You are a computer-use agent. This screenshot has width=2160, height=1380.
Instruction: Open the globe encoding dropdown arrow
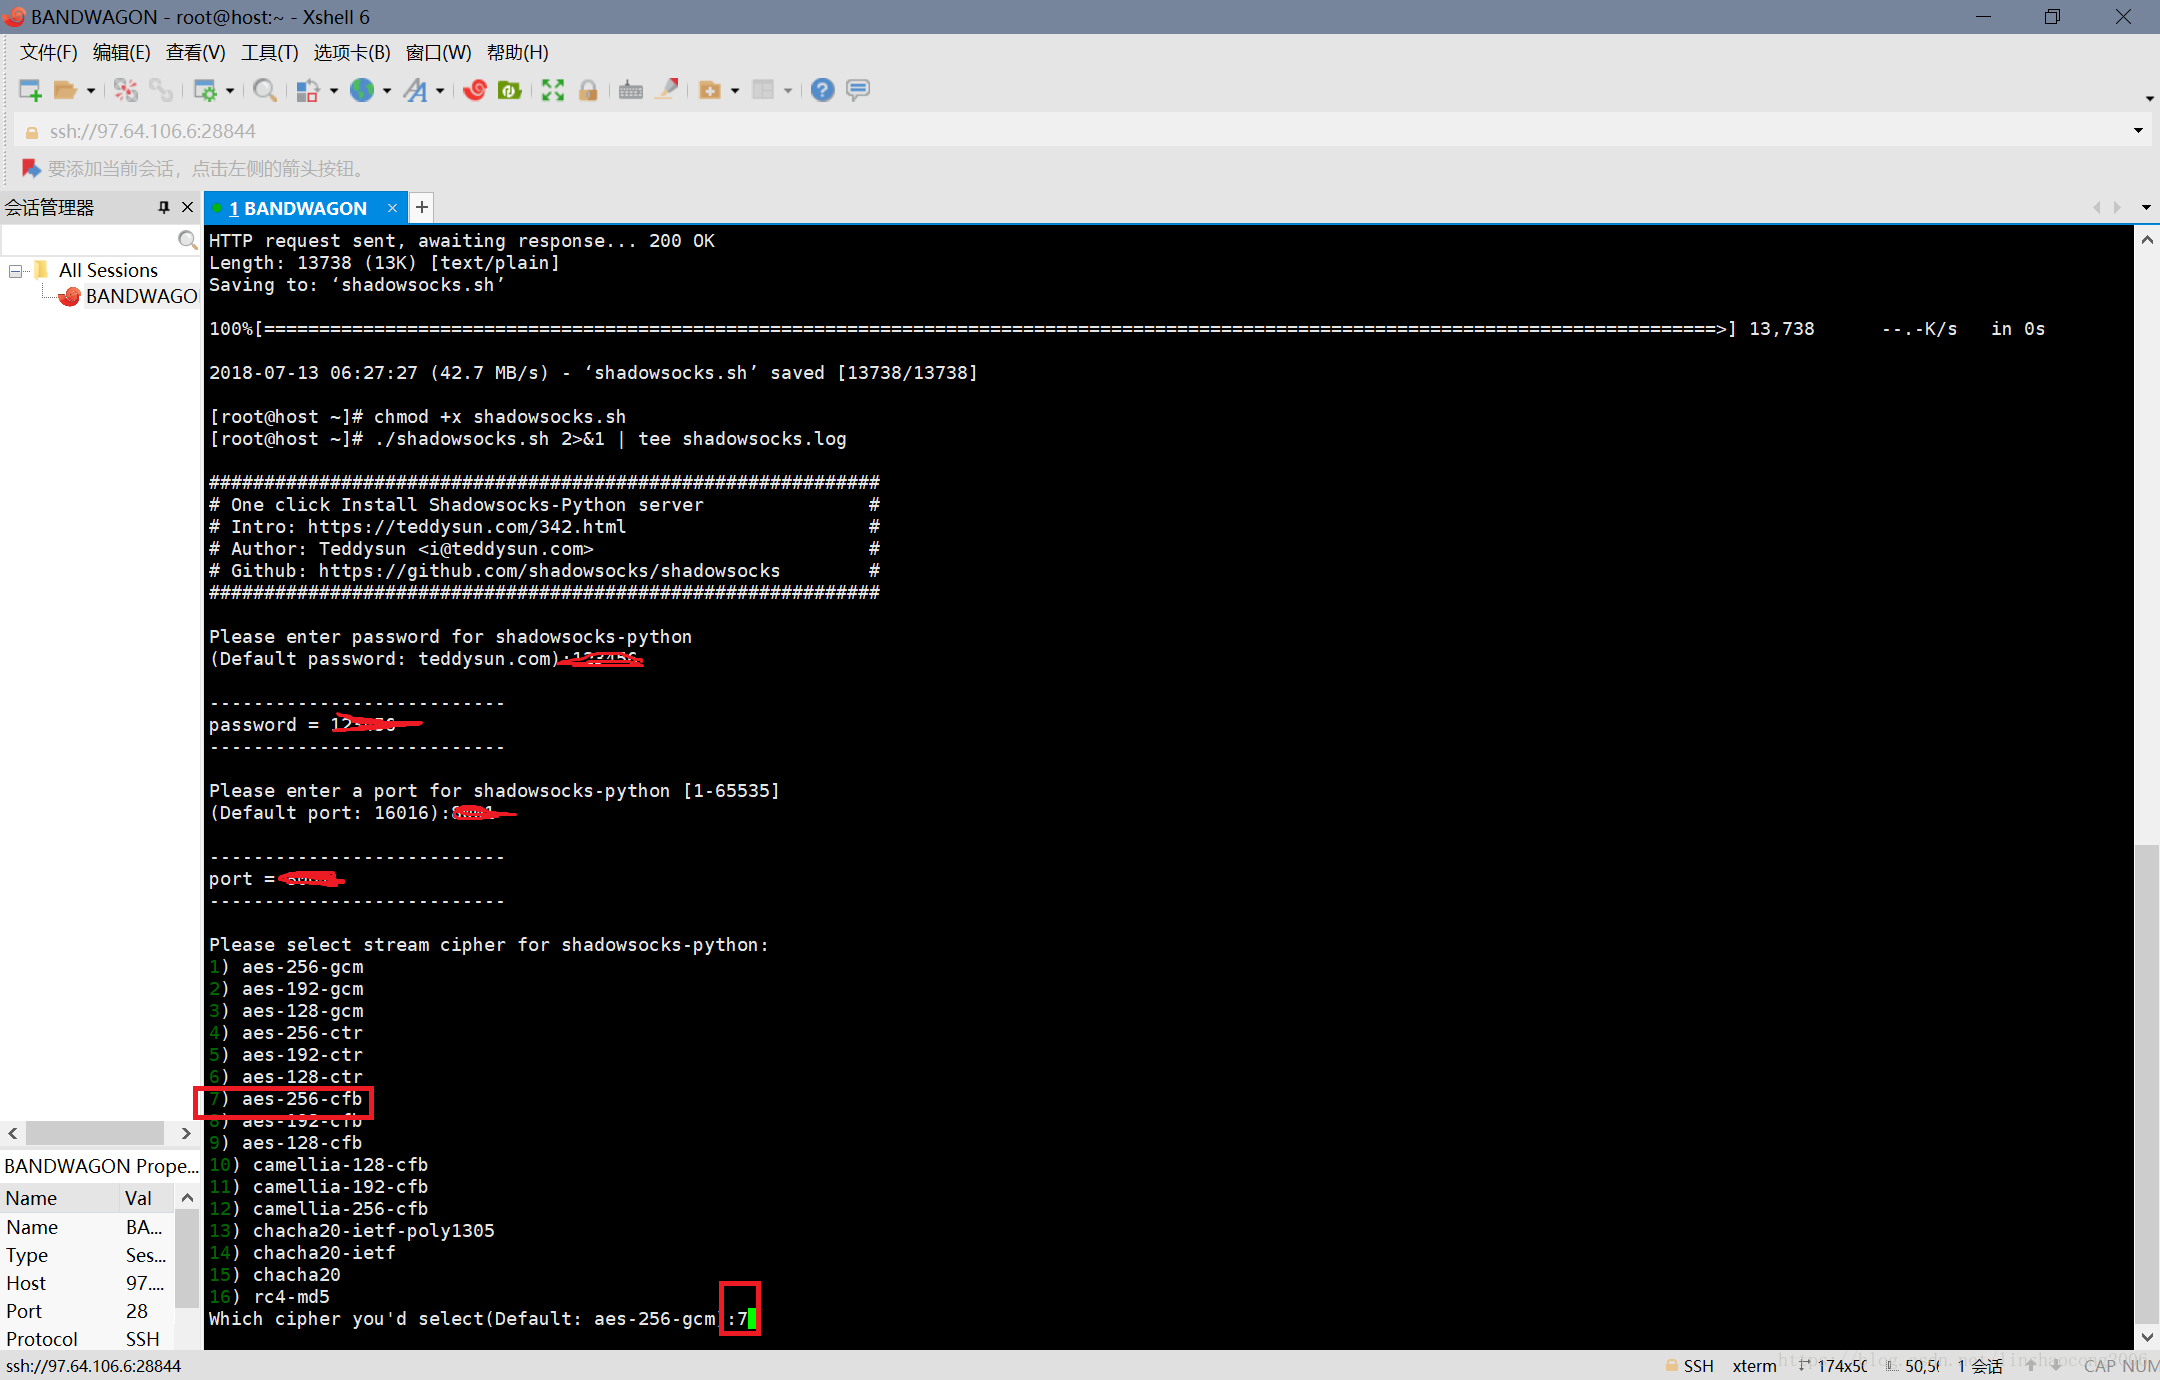point(387,91)
